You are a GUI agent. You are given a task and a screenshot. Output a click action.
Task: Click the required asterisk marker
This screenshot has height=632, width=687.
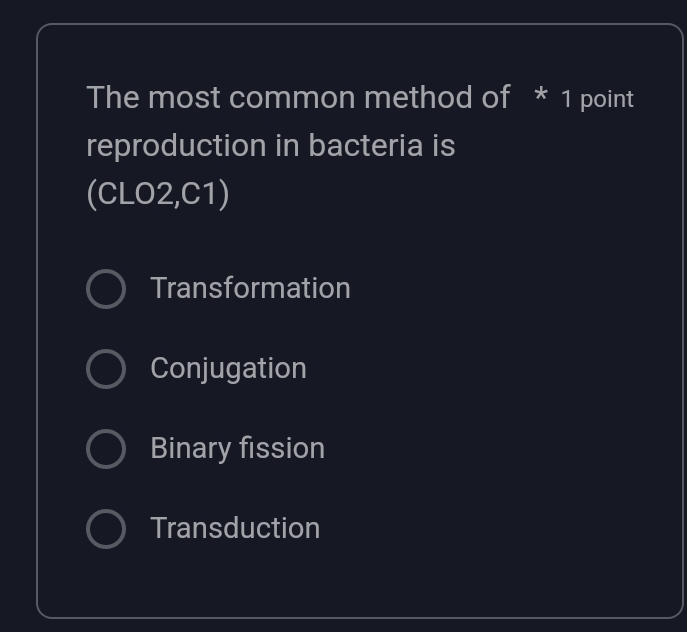[x=541, y=96]
